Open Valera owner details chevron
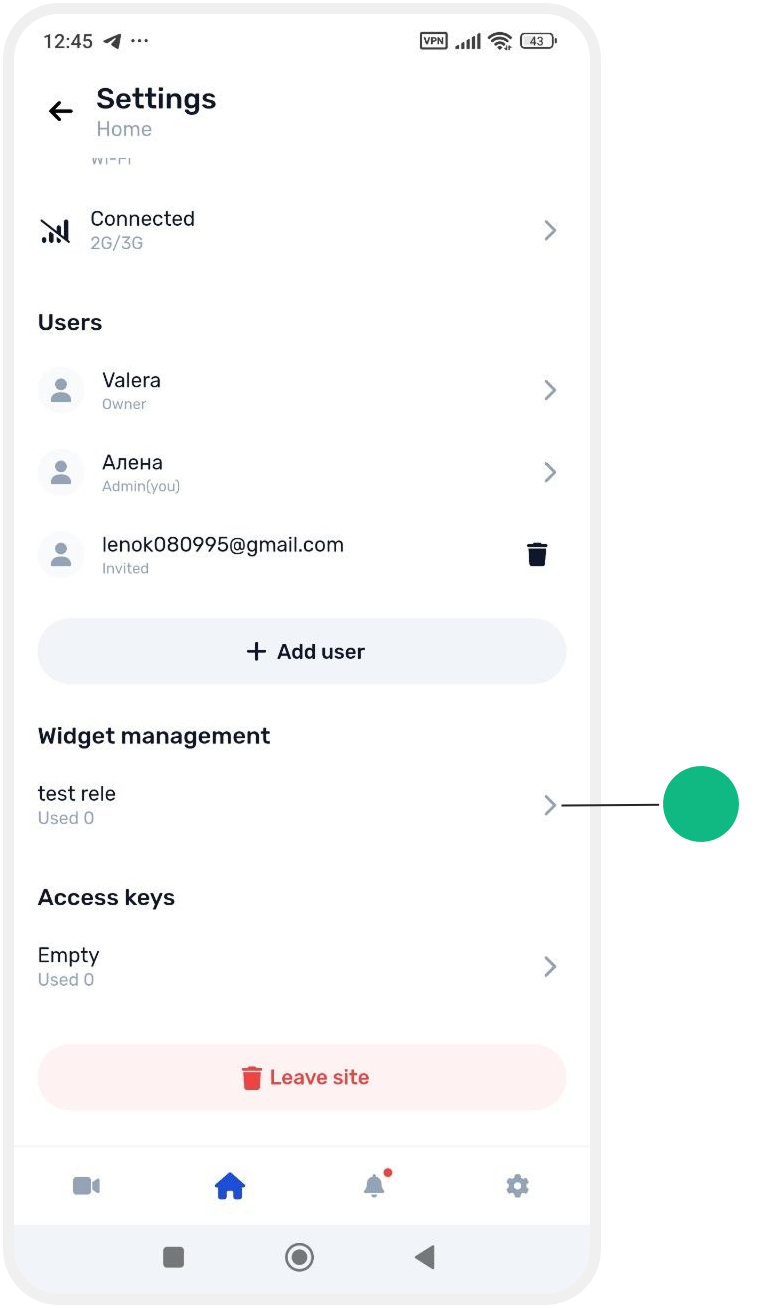The image size is (764, 1308). pyautogui.click(x=550, y=390)
